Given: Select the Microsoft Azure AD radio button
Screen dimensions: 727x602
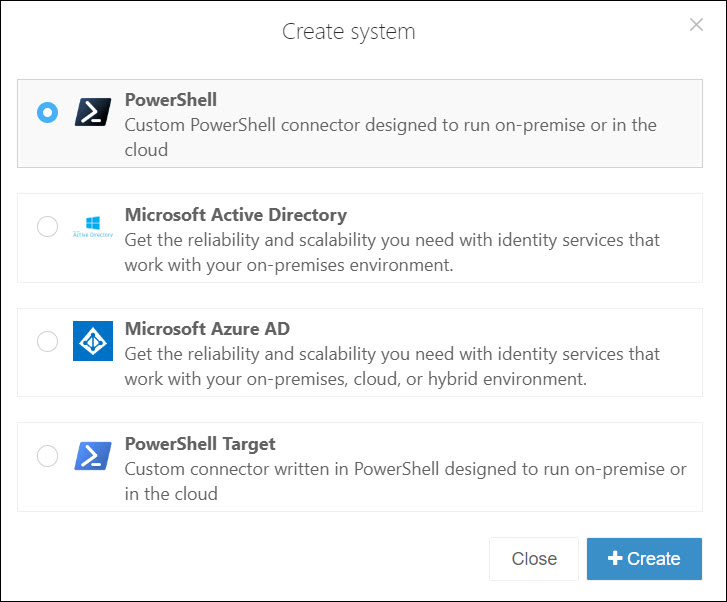Looking at the screenshot, I should point(47,341).
